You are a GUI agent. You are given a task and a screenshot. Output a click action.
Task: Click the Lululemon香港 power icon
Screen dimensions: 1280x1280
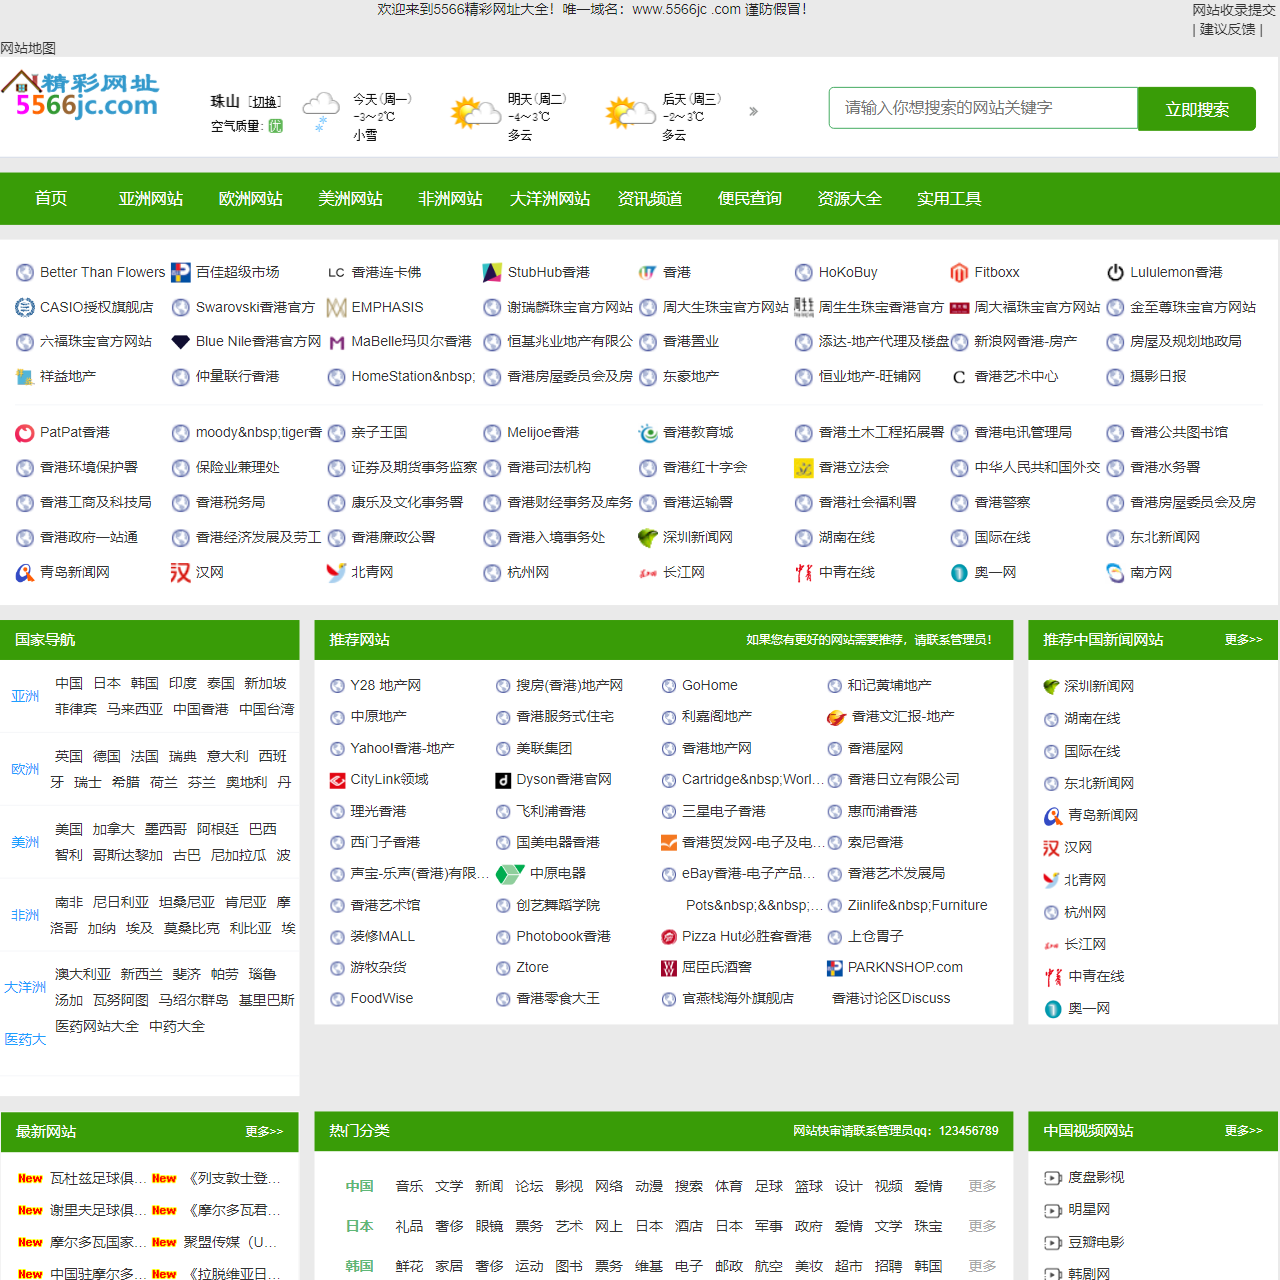(x=1115, y=272)
